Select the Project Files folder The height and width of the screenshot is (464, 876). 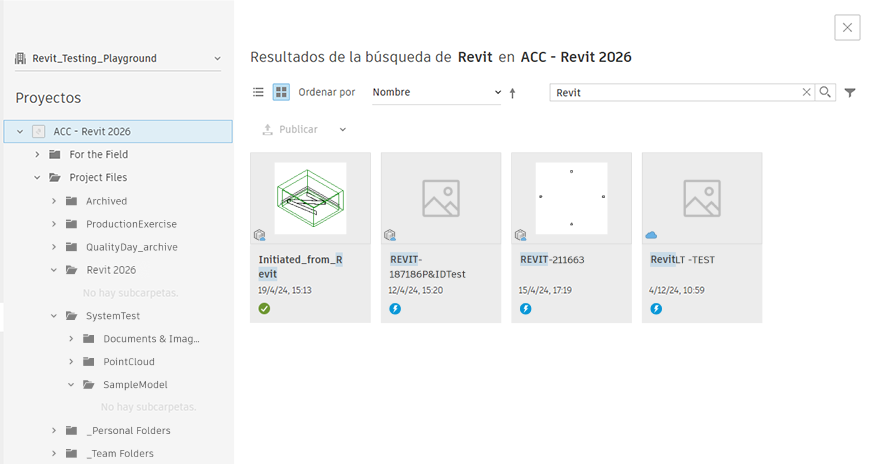click(98, 178)
